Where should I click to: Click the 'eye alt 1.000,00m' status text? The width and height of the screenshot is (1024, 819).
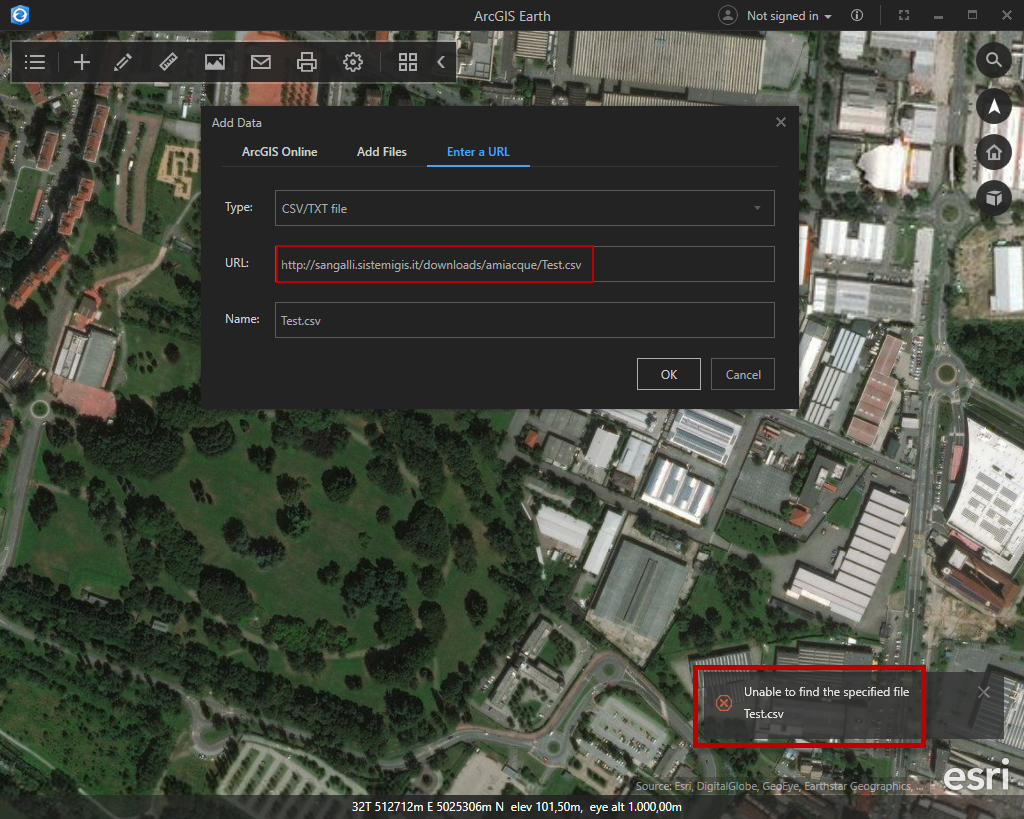635,807
